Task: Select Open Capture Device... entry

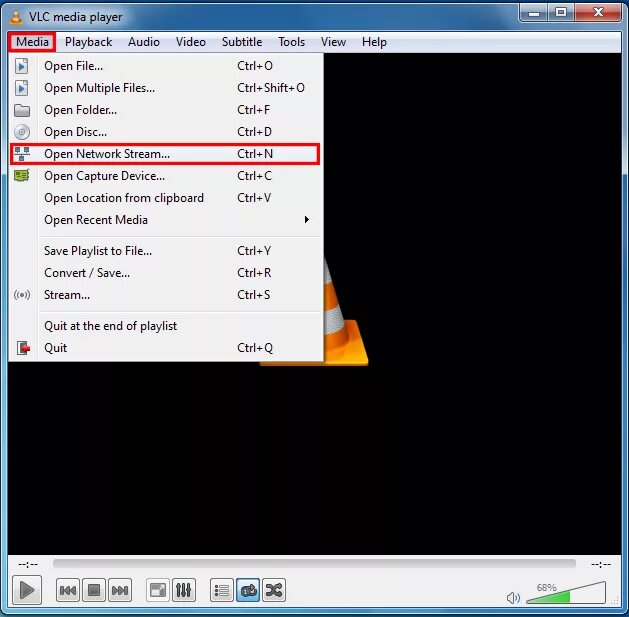Action: click(165, 176)
